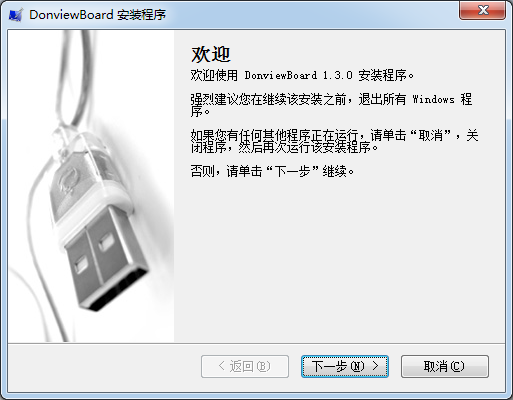Click the line 否则，请单击“下一步”继续

(x=272, y=171)
